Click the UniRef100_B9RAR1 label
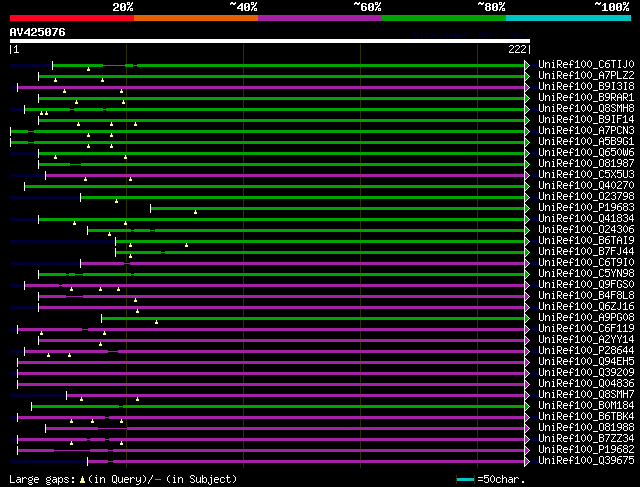 pyautogui.click(x=586, y=98)
